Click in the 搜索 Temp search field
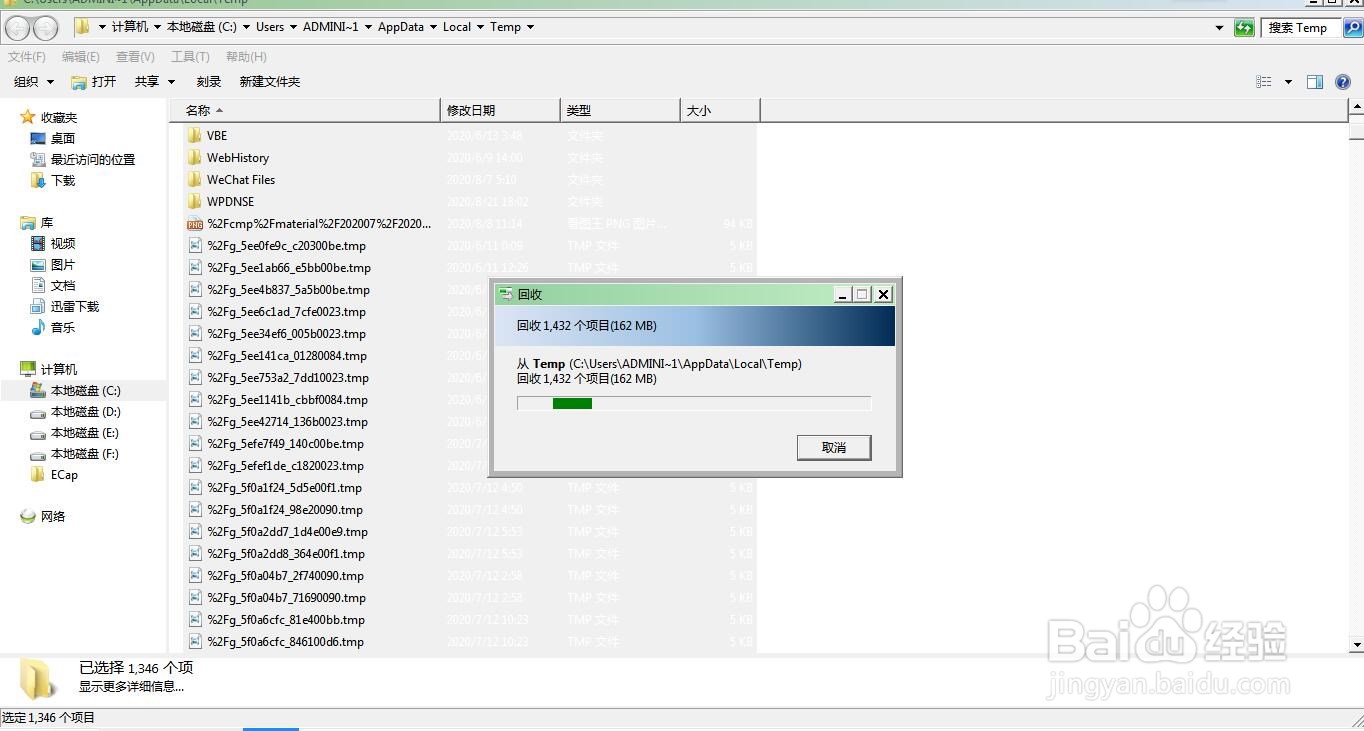The height and width of the screenshot is (731, 1364). 1301,28
